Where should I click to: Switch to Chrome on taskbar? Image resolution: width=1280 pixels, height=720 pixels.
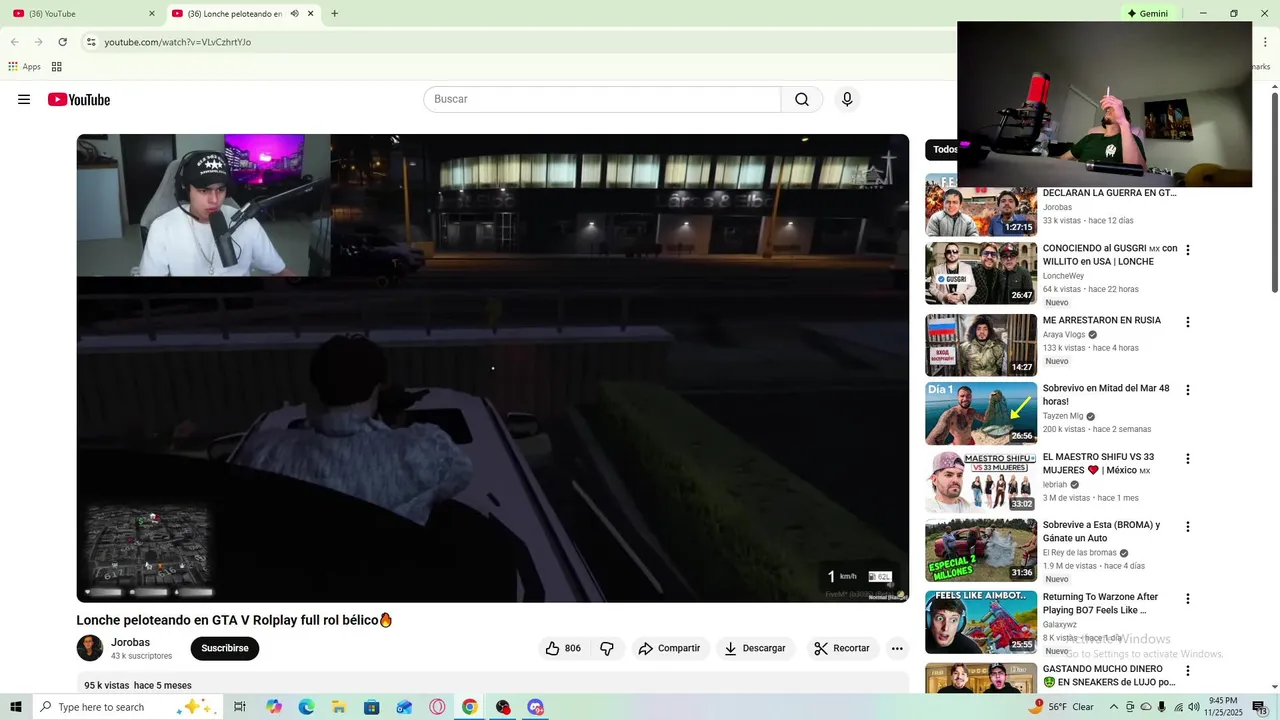click(x=469, y=707)
